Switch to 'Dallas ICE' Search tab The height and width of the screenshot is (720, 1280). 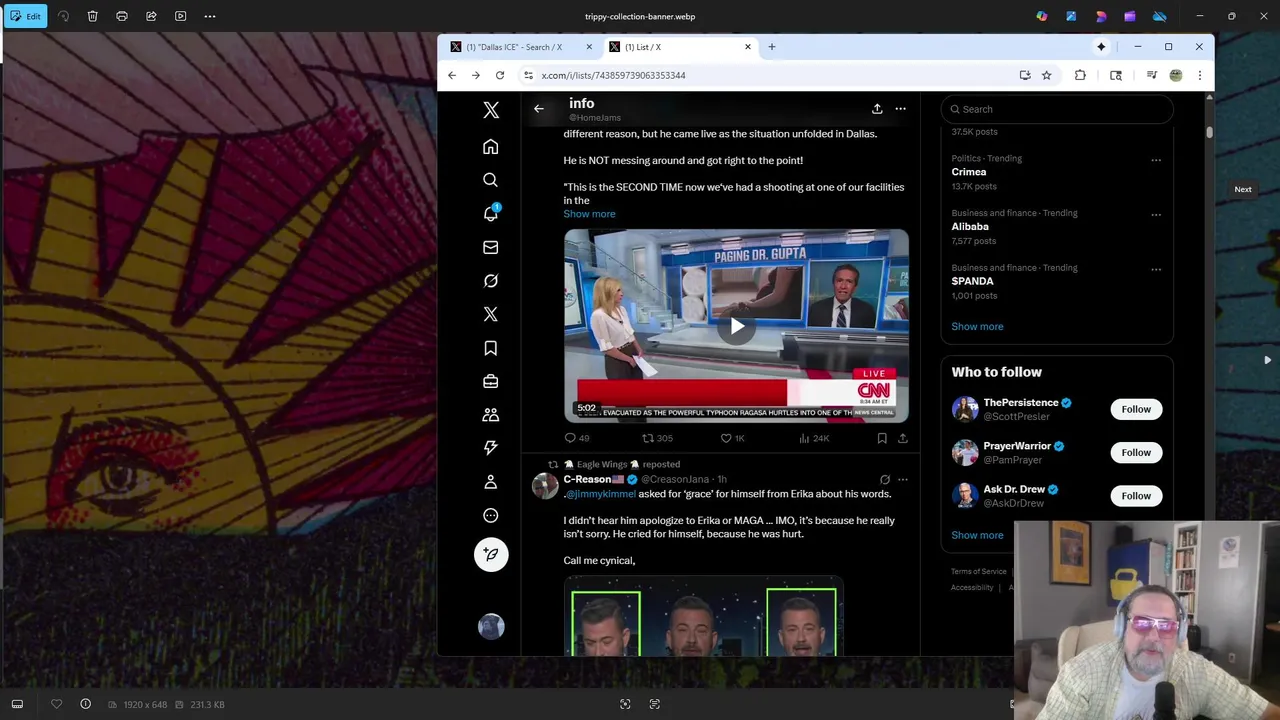515,47
